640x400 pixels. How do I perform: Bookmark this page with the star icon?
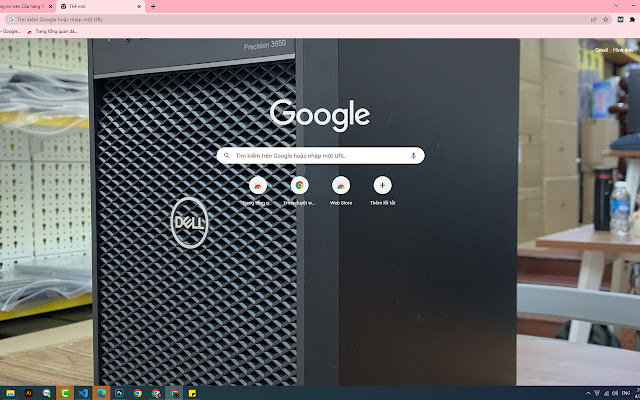pos(606,19)
